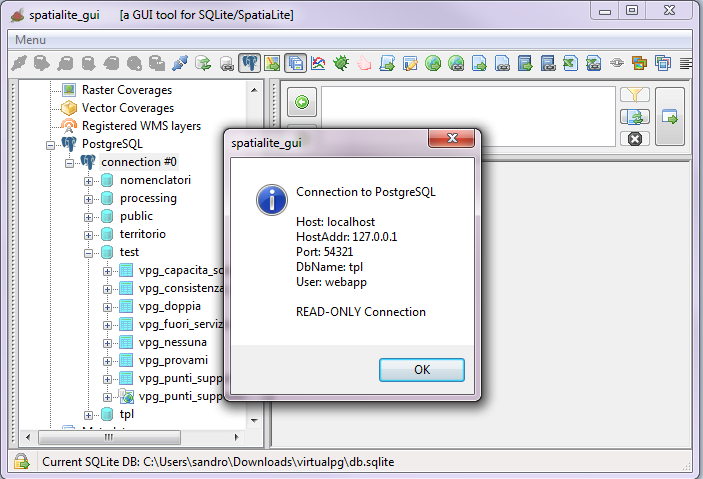Viewport: 703px width, 479px height.
Task: Click the orange framed pictures toolbar icon
Action: tap(640, 63)
